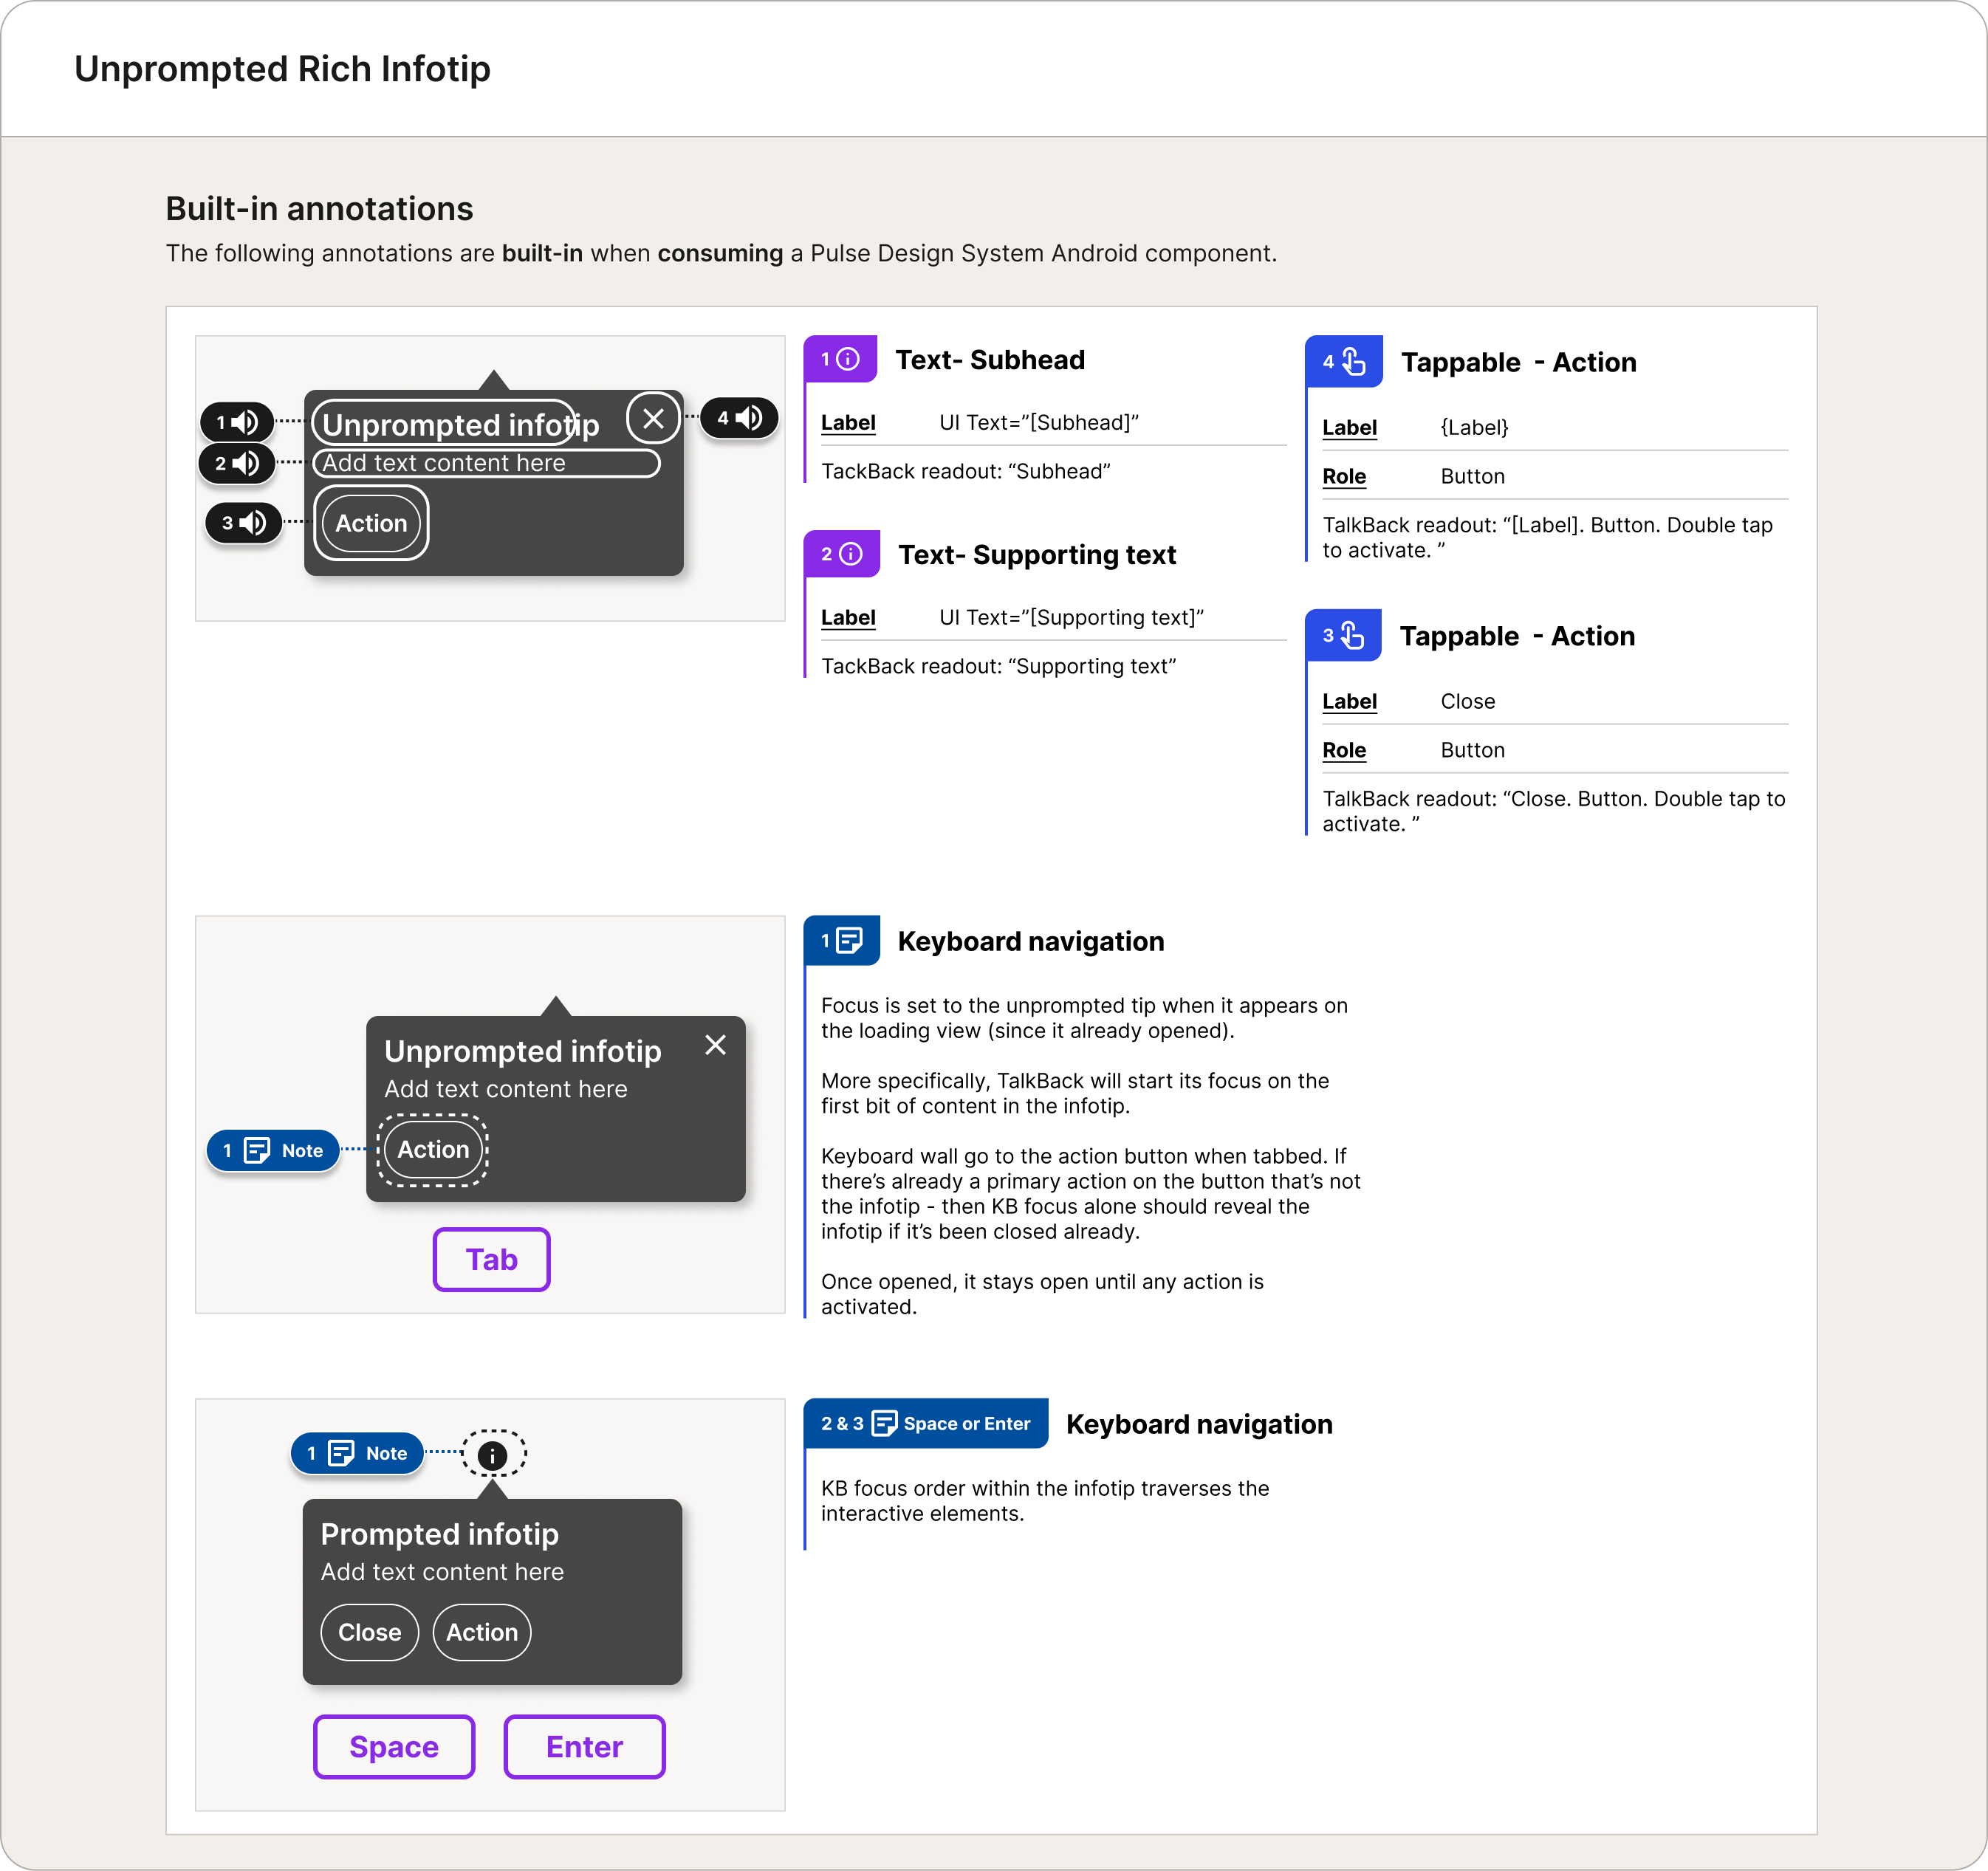The width and height of the screenshot is (1988, 1871).
Task: Click the '2 & 3 Space or Enter' badge
Action: (x=926, y=1423)
